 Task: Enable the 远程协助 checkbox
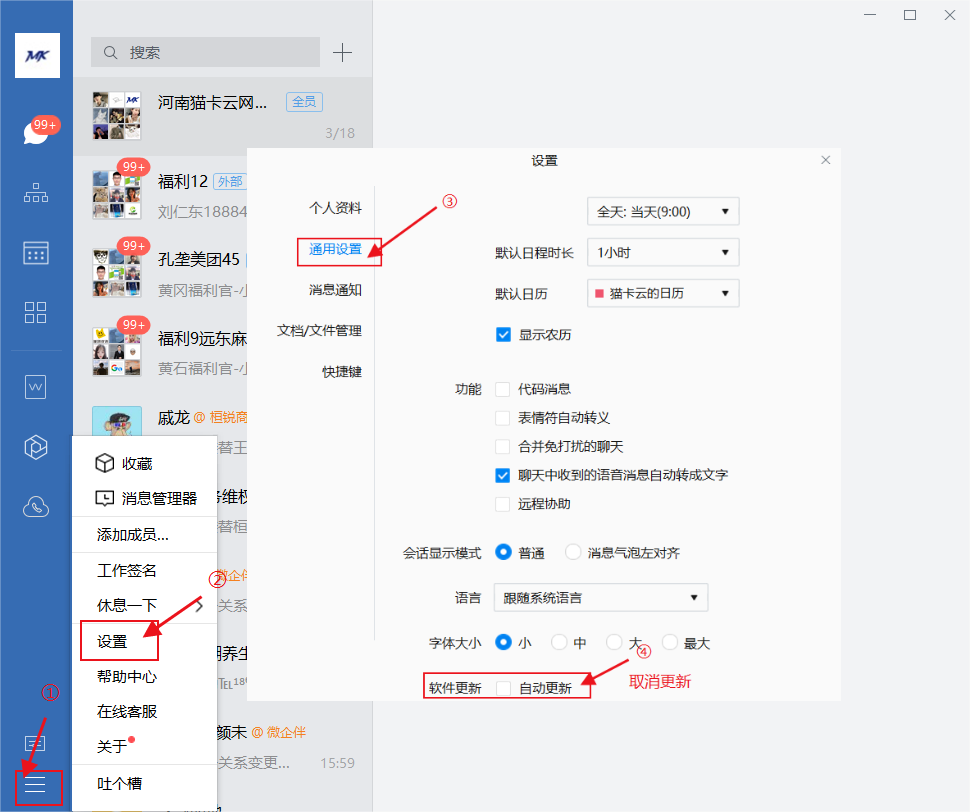click(x=503, y=504)
